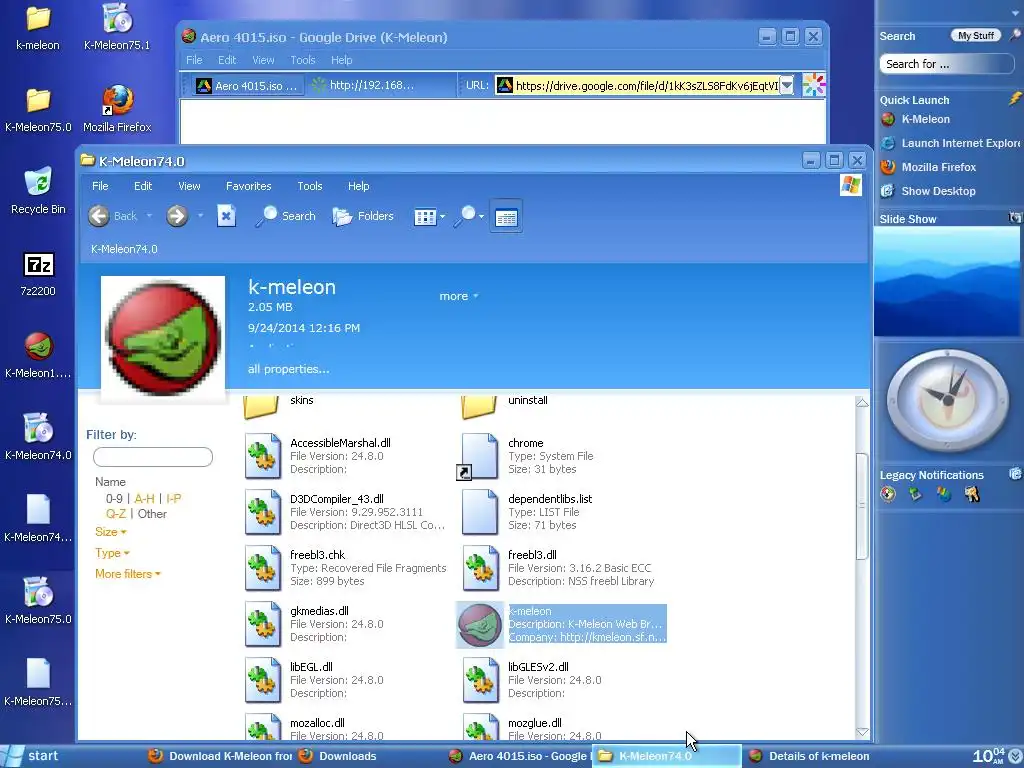1024x768 pixels.
Task: Click the Stop (X) toolbar icon
Action: tap(226, 216)
